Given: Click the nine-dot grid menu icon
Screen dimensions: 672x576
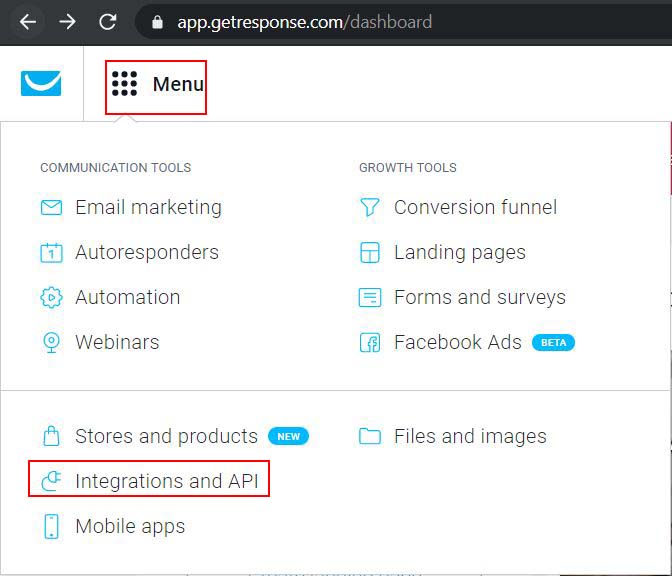Looking at the screenshot, I should tap(124, 84).
